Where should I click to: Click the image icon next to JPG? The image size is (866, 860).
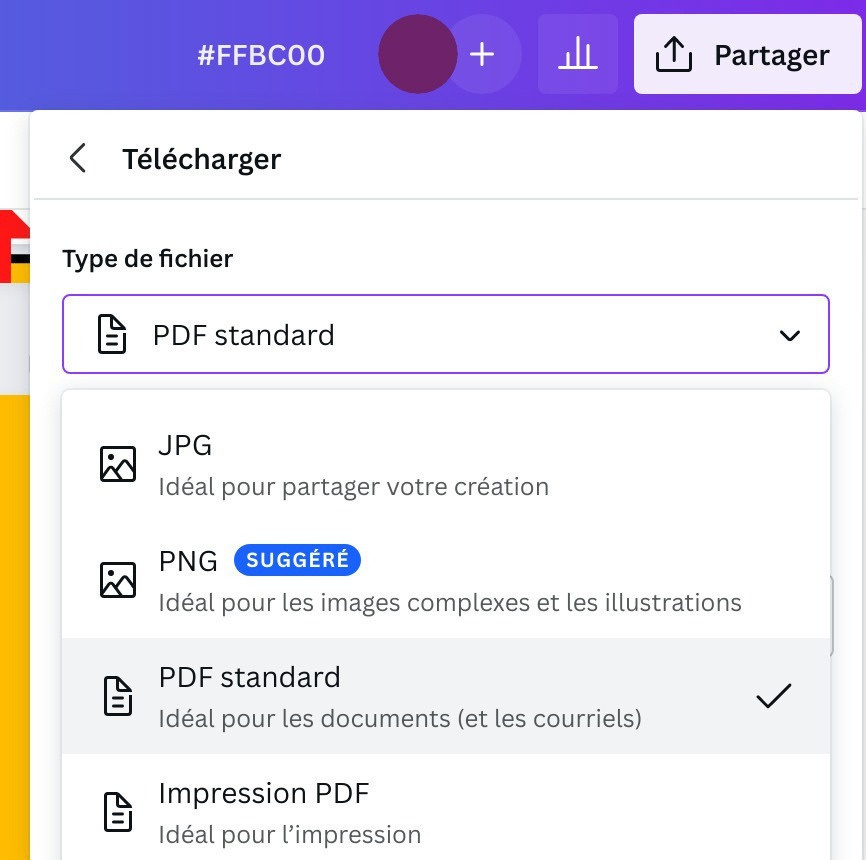[118, 464]
